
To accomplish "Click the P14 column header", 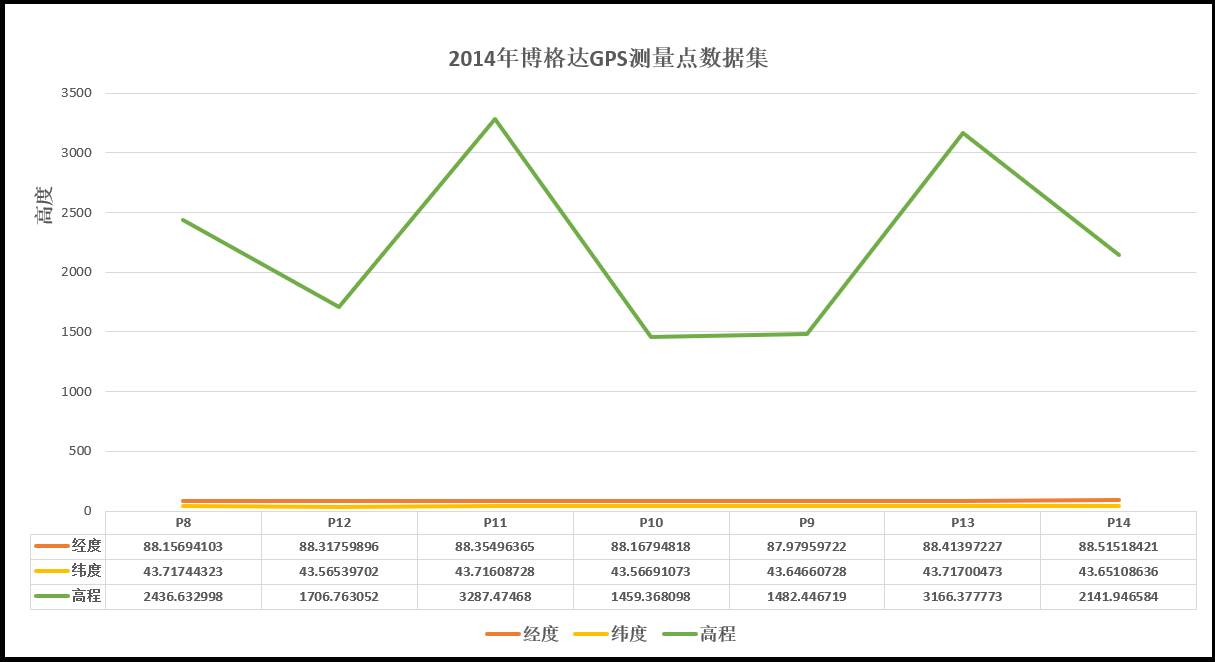I will 1118,523.
